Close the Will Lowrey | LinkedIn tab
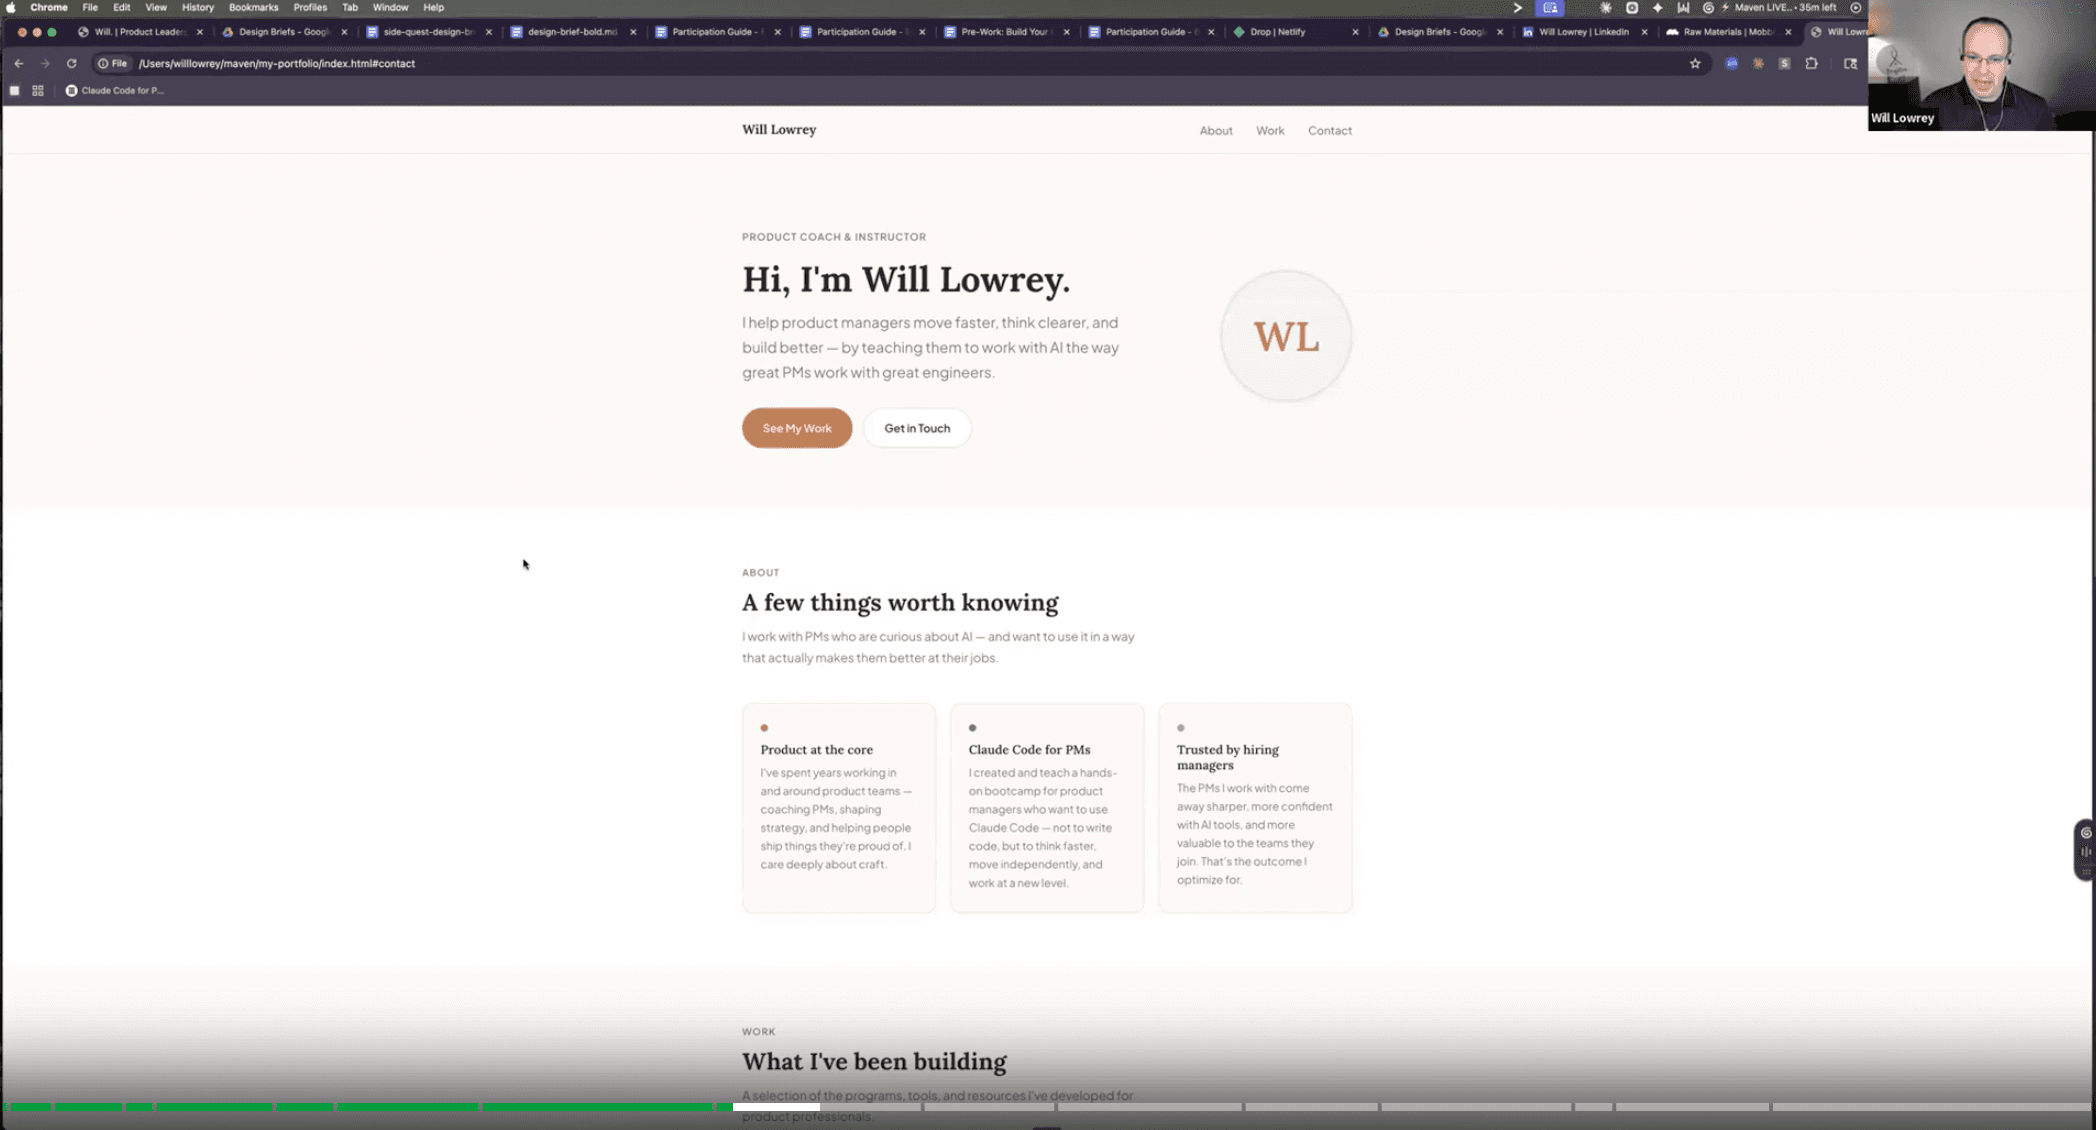 coord(1644,32)
